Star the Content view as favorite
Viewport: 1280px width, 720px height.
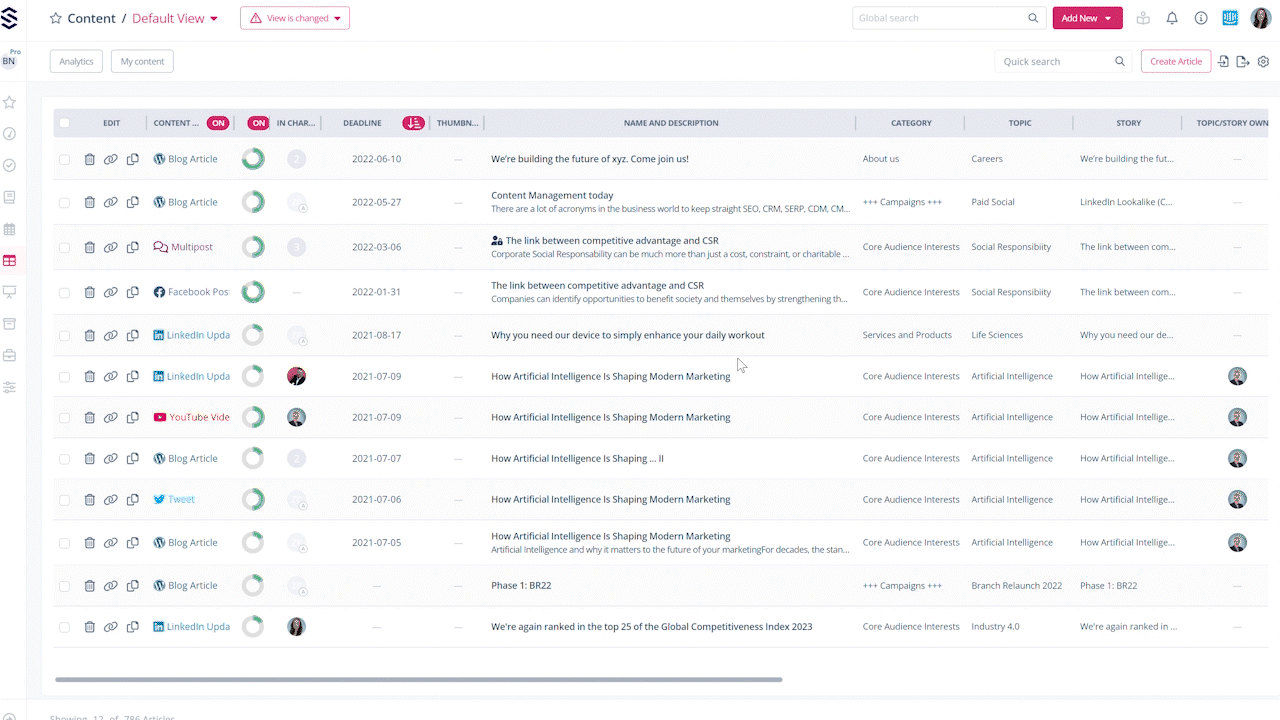click(x=56, y=18)
